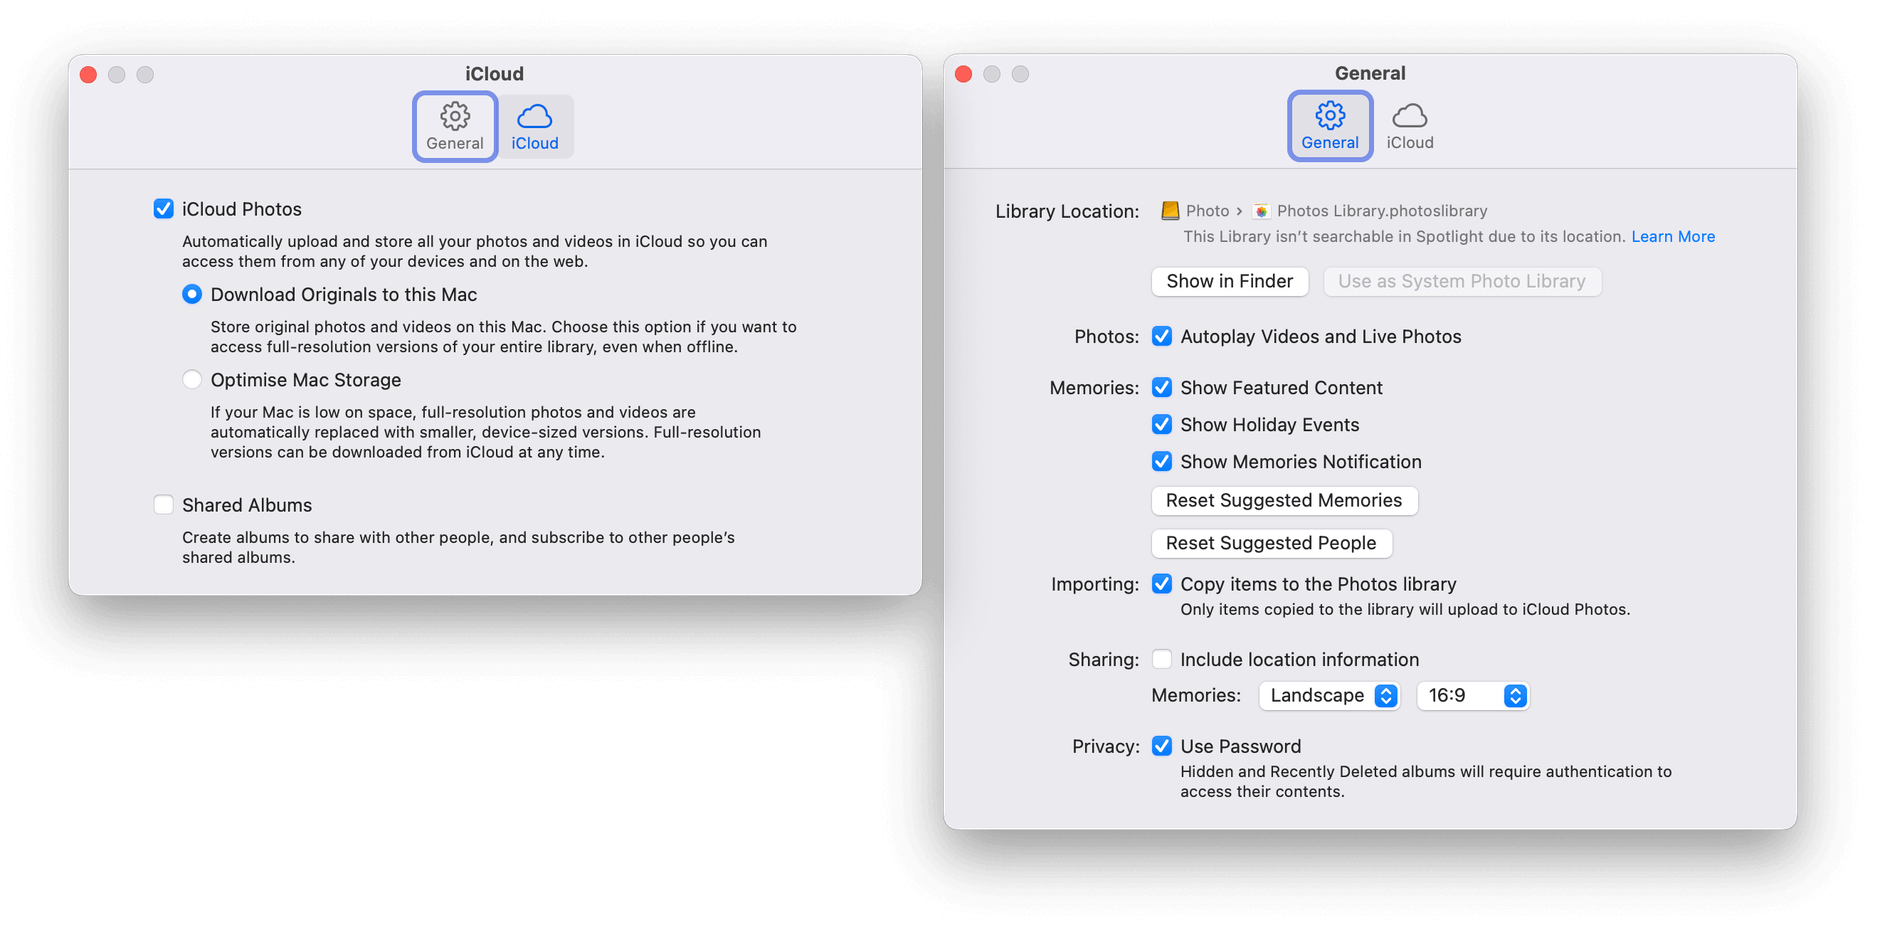Image resolution: width=1878 pixels, height=935 pixels.
Task: Toggle Autoplay Videos and Live Photos
Action: tap(1162, 336)
